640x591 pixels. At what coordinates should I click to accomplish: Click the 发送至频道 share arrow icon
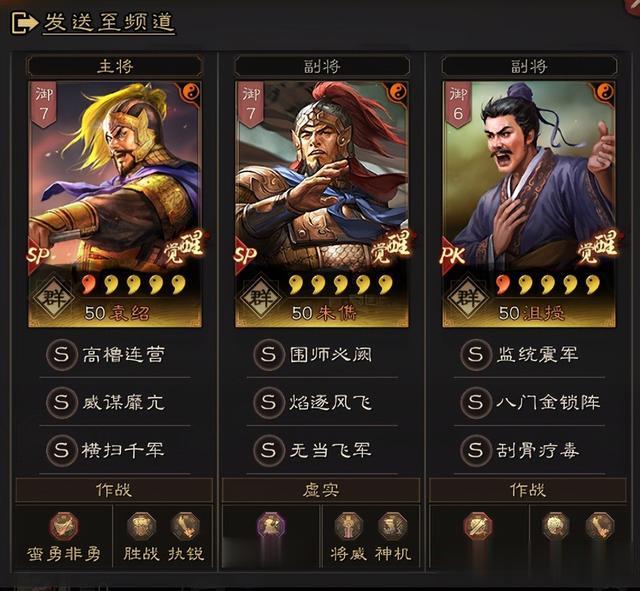coord(23,23)
